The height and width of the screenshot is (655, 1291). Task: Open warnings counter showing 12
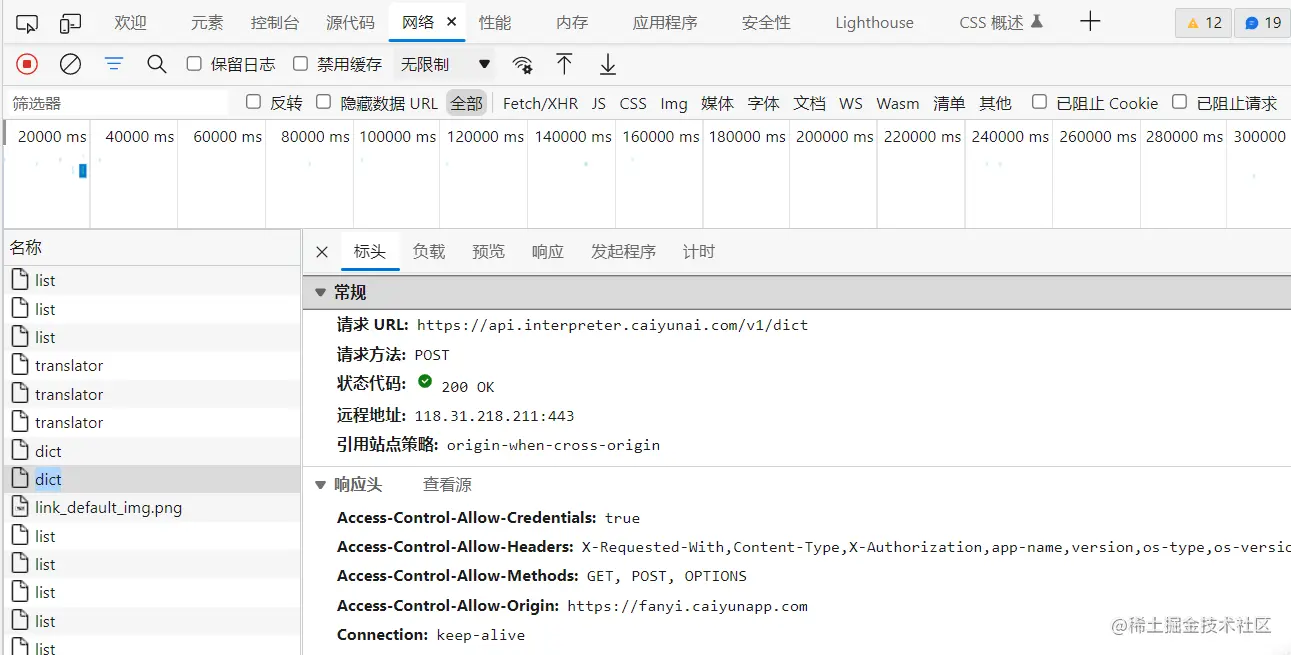[x=1203, y=22]
